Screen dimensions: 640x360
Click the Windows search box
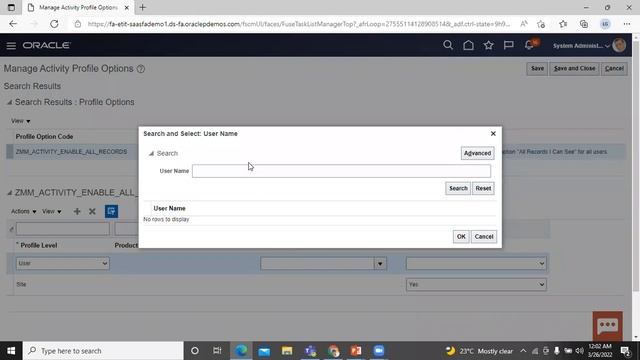tap(103, 351)
